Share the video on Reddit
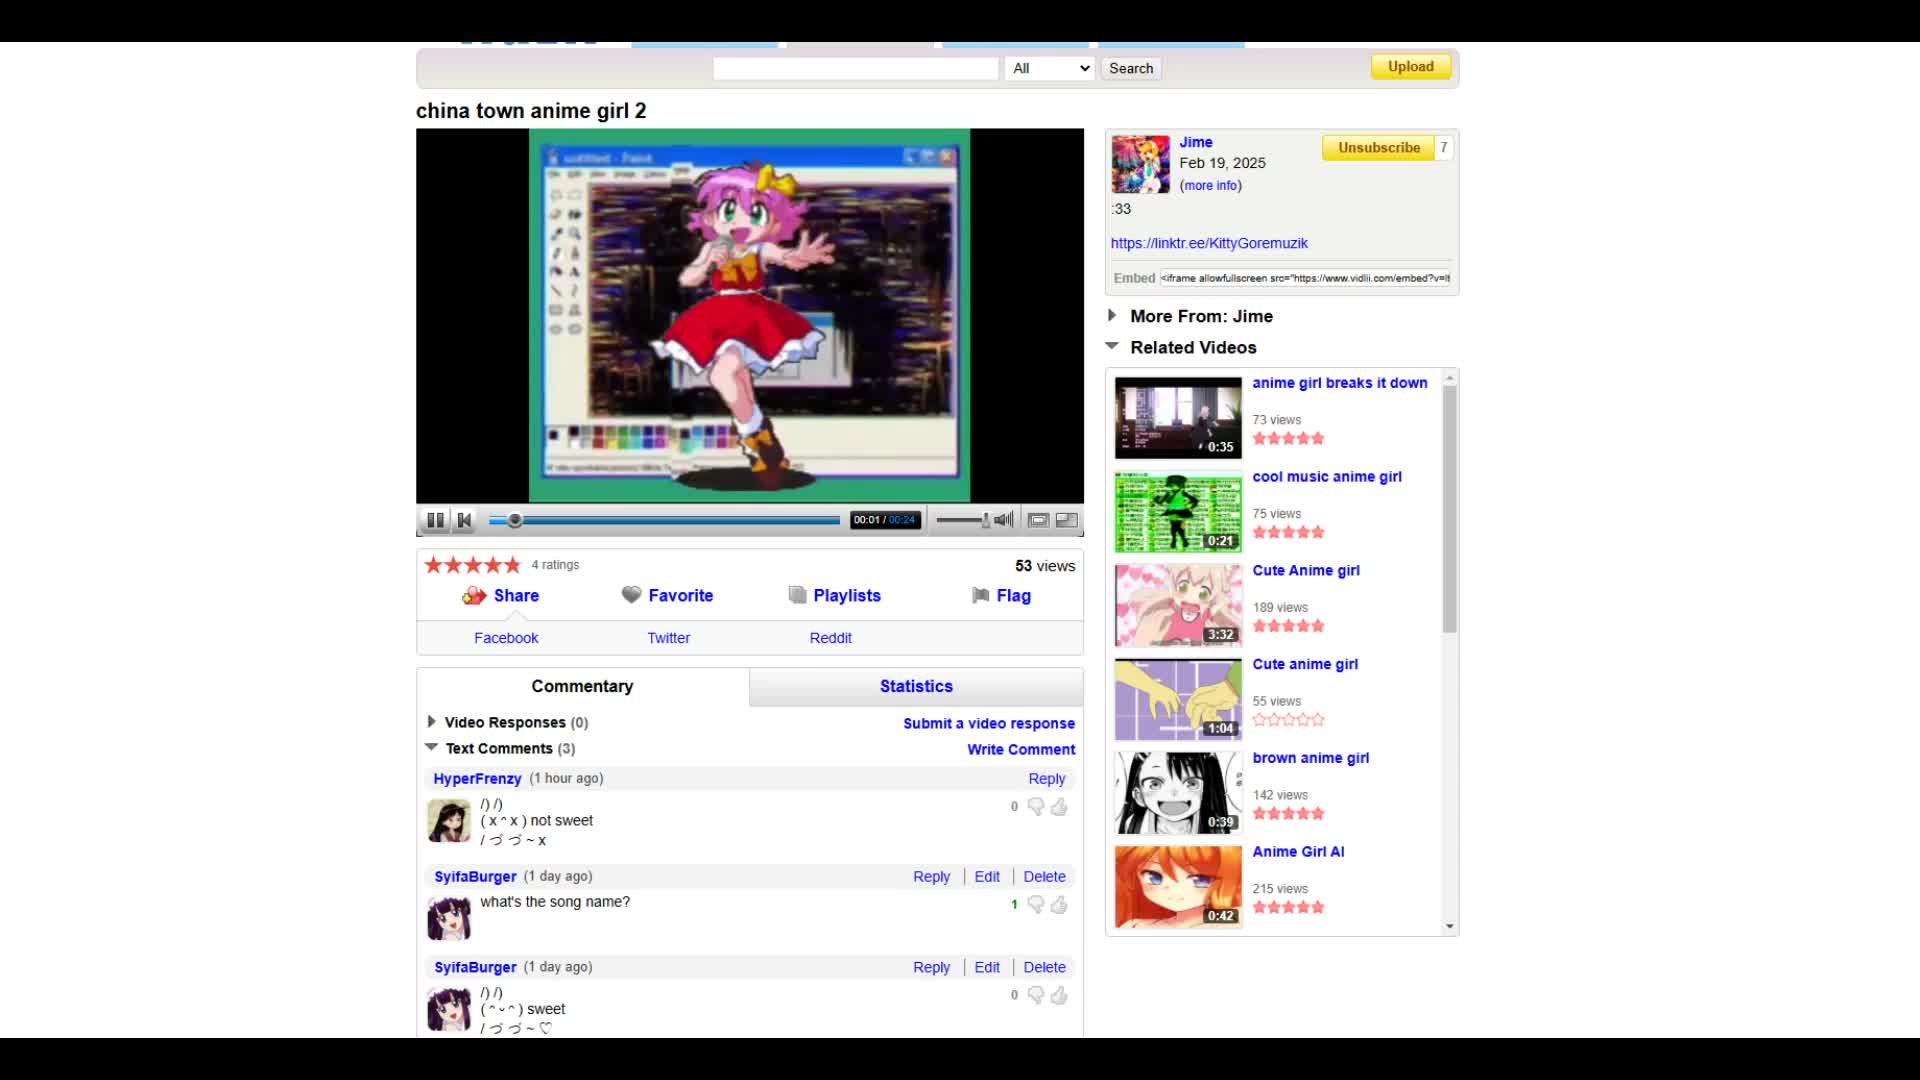 coord(830,638)
